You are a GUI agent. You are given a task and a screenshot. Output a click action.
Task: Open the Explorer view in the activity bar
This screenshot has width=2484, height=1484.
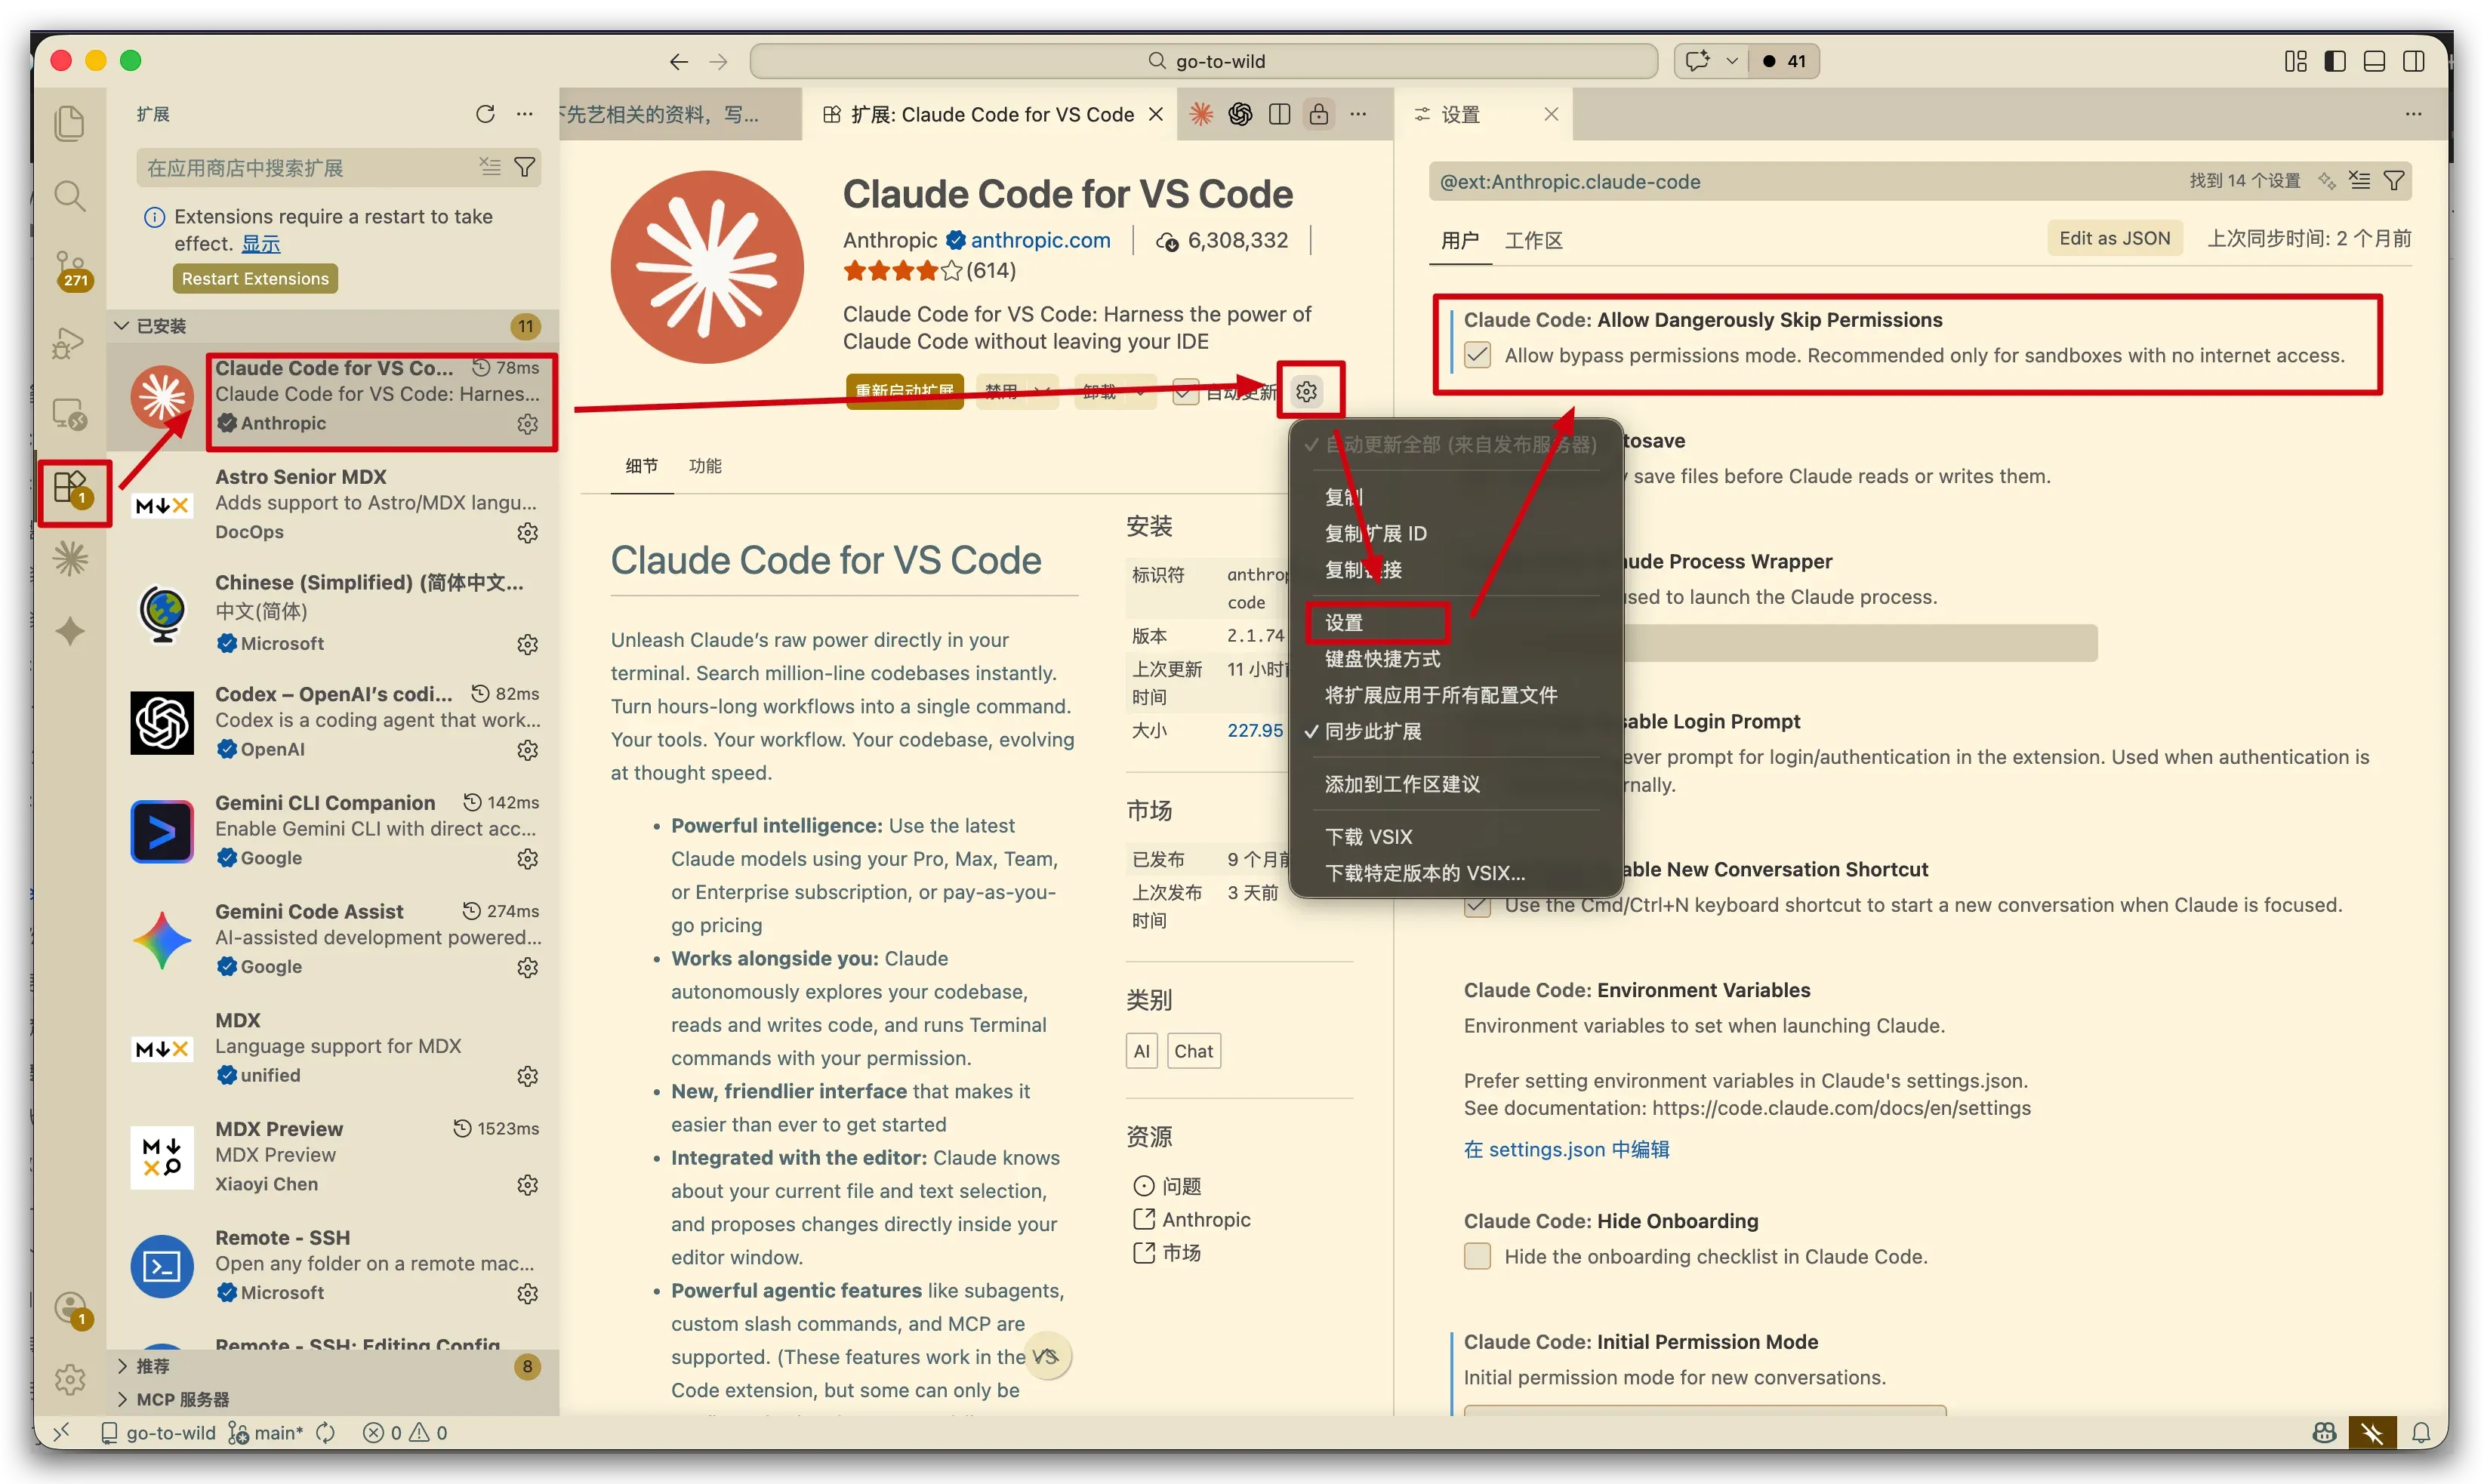(69, 123)
